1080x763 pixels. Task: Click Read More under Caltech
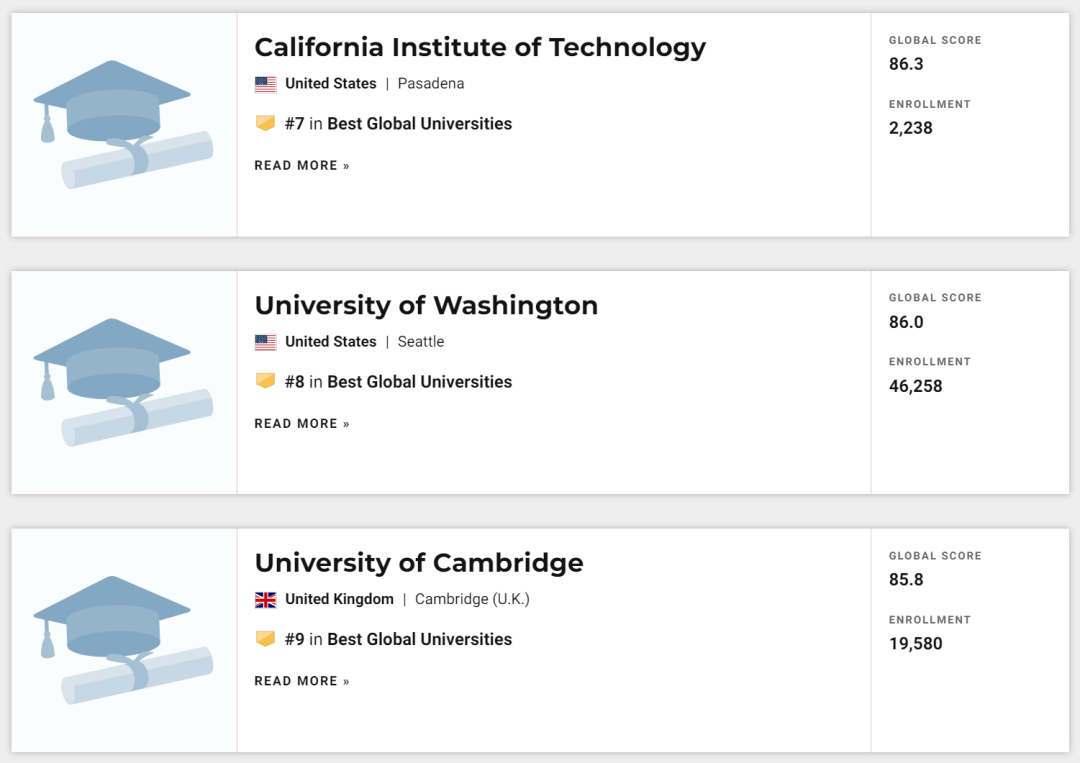[x=302, y=166]
